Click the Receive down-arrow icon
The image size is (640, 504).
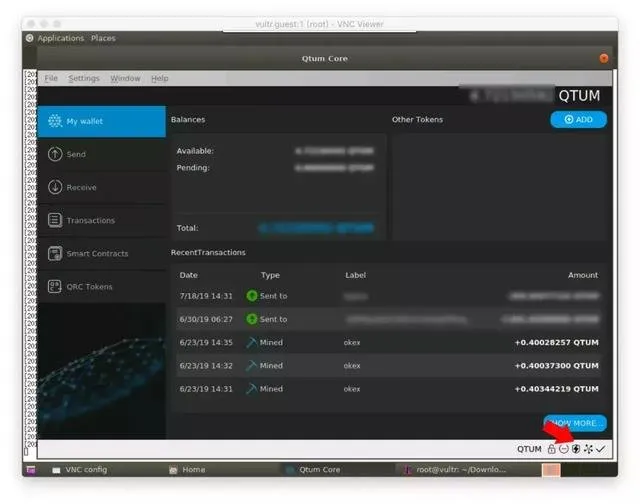tap(55, 187)
